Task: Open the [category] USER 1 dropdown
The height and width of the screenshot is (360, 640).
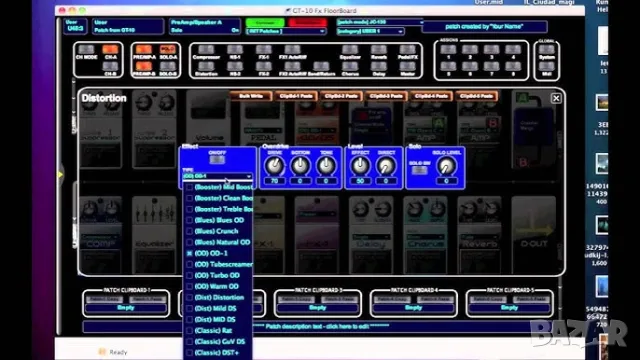Action: [x=370, y=31]
